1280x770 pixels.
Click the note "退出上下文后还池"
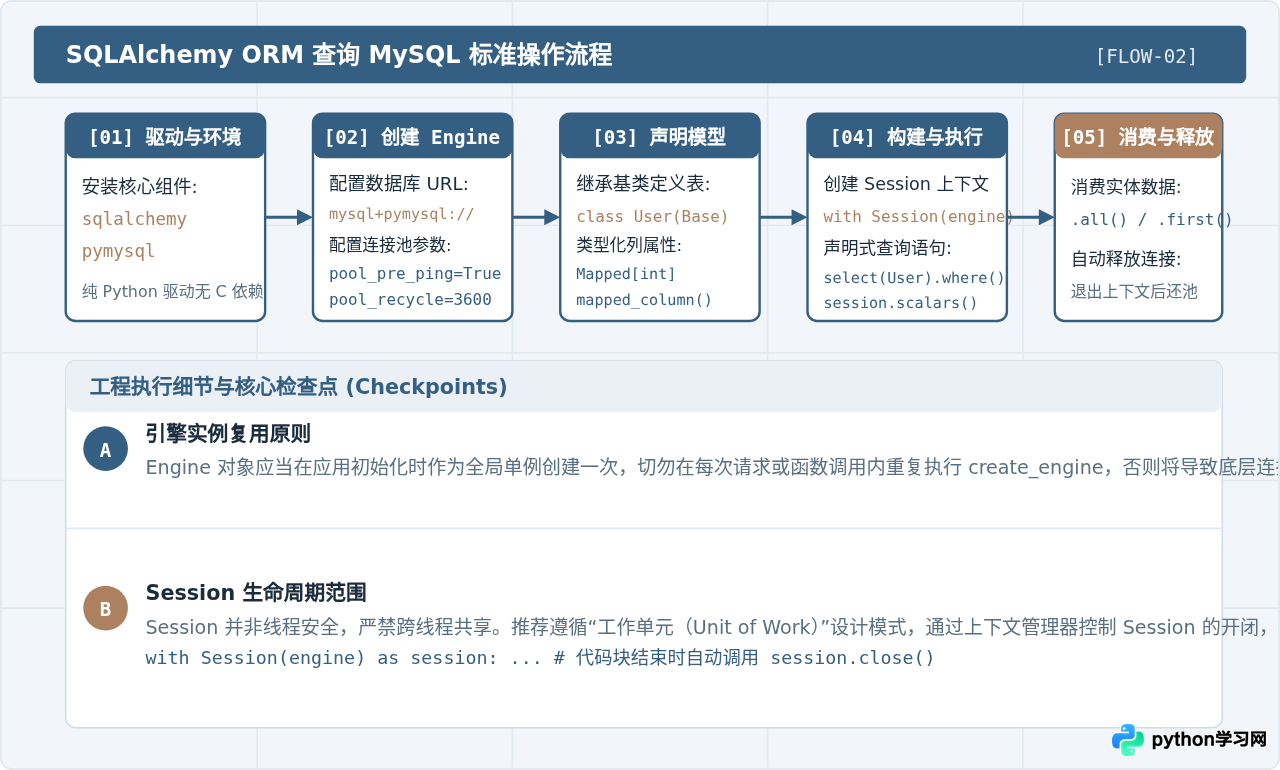click(1134, 292)
